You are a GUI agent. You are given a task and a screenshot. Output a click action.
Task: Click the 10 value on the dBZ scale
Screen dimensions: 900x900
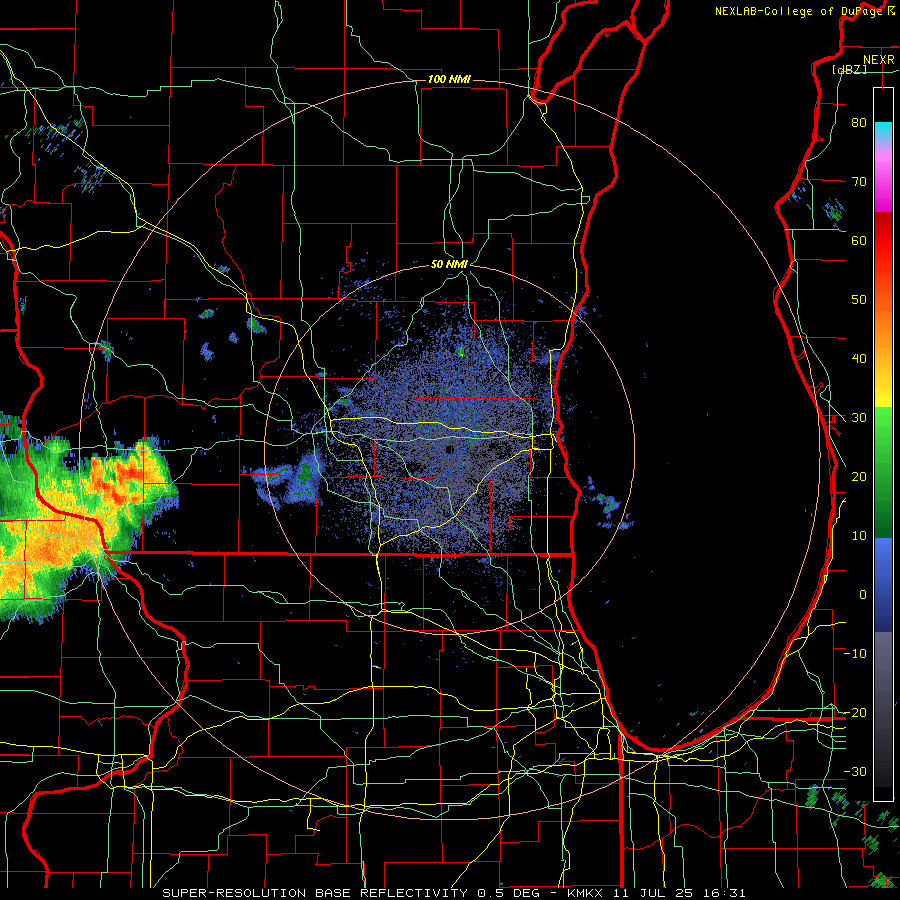pyautogui.click(x=859, y=536)
